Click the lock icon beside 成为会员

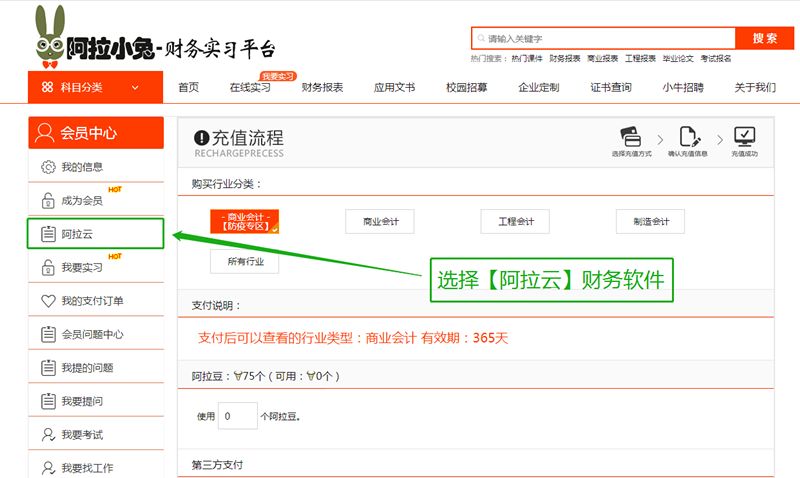point(48,200)
